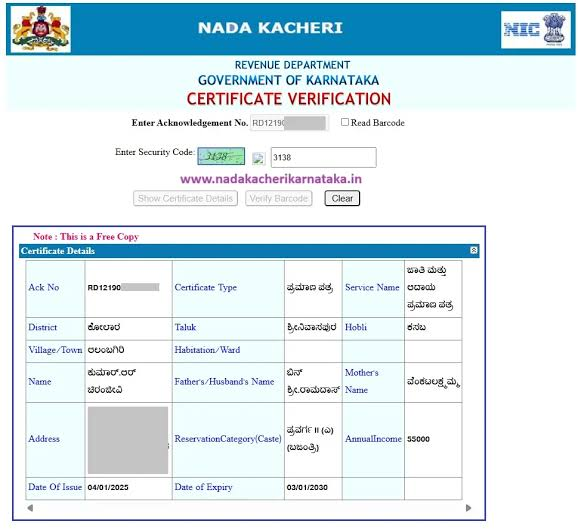Click the security code text box
This screenshot has height=530, width=578.
pos(324,157)
